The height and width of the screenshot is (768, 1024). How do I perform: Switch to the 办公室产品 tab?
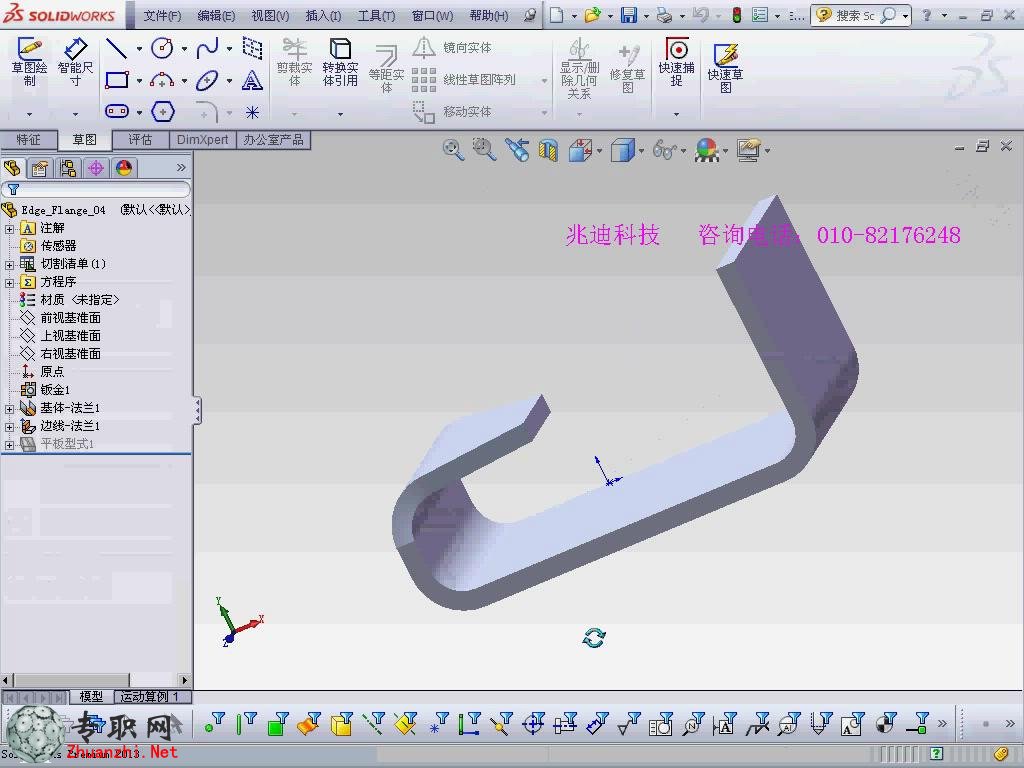click(x=273, y=140)
